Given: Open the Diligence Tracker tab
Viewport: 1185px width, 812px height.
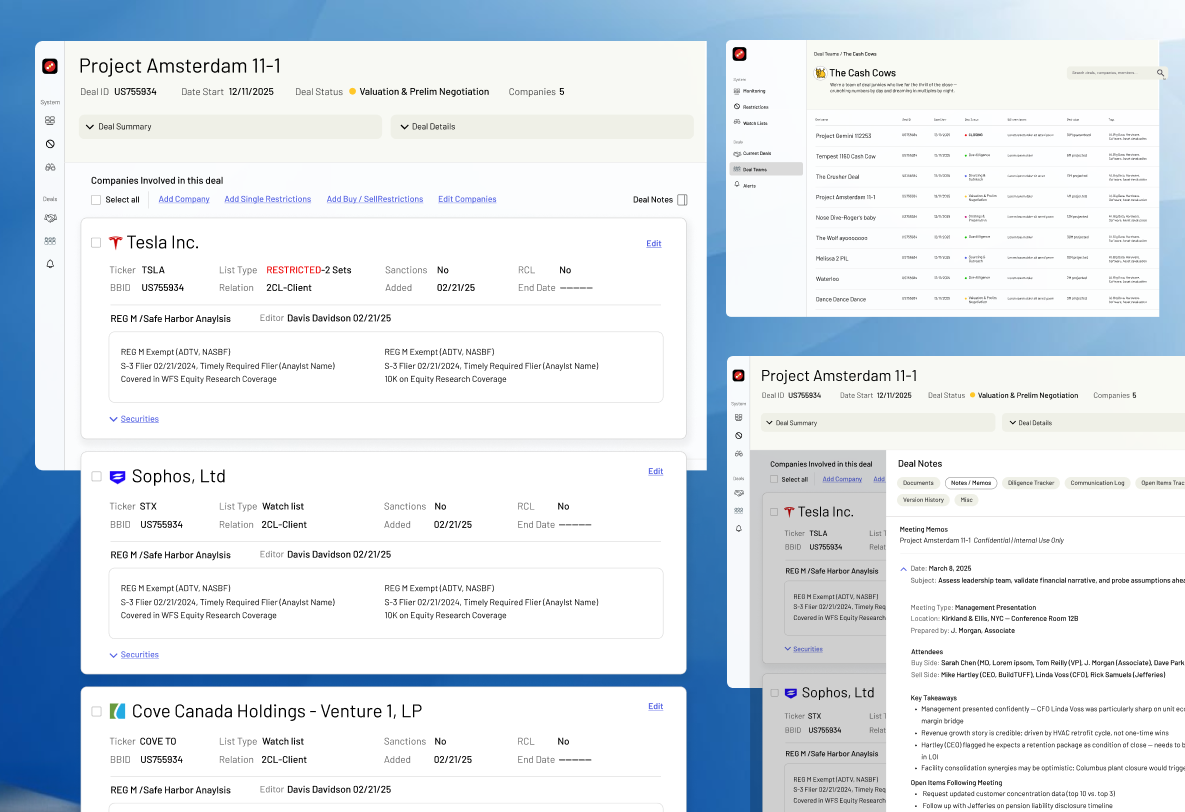Looking at the screenshot, I should click(x=1031, y=482).
